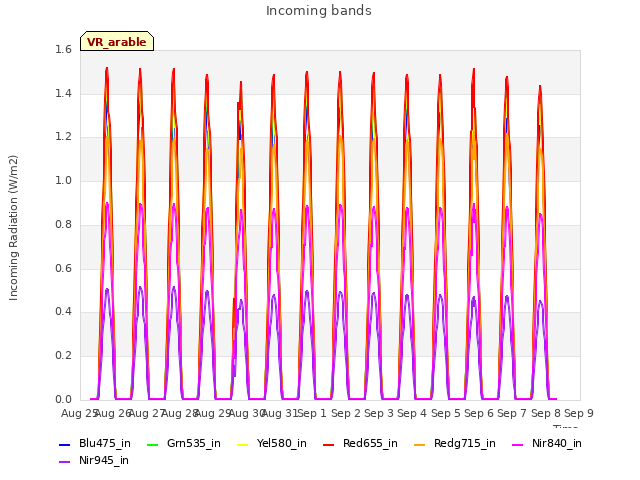Toggle the Blu475_in legend entry

click(95, 443)
